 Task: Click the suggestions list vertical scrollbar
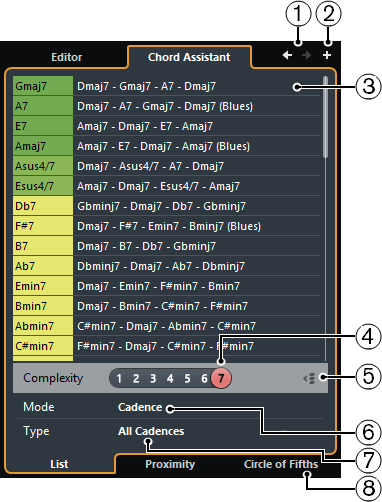325,117
